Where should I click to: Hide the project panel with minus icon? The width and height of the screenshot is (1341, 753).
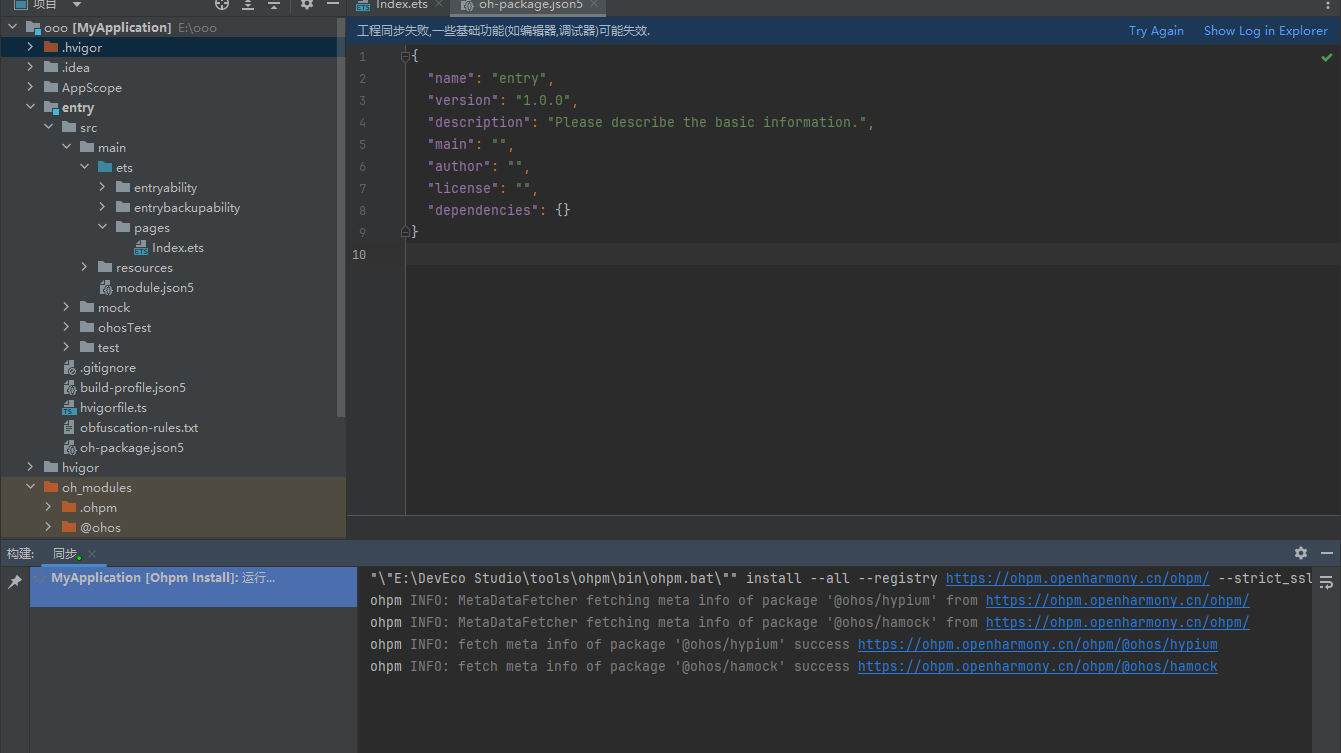pyautogui.click(x=333, y=4)
